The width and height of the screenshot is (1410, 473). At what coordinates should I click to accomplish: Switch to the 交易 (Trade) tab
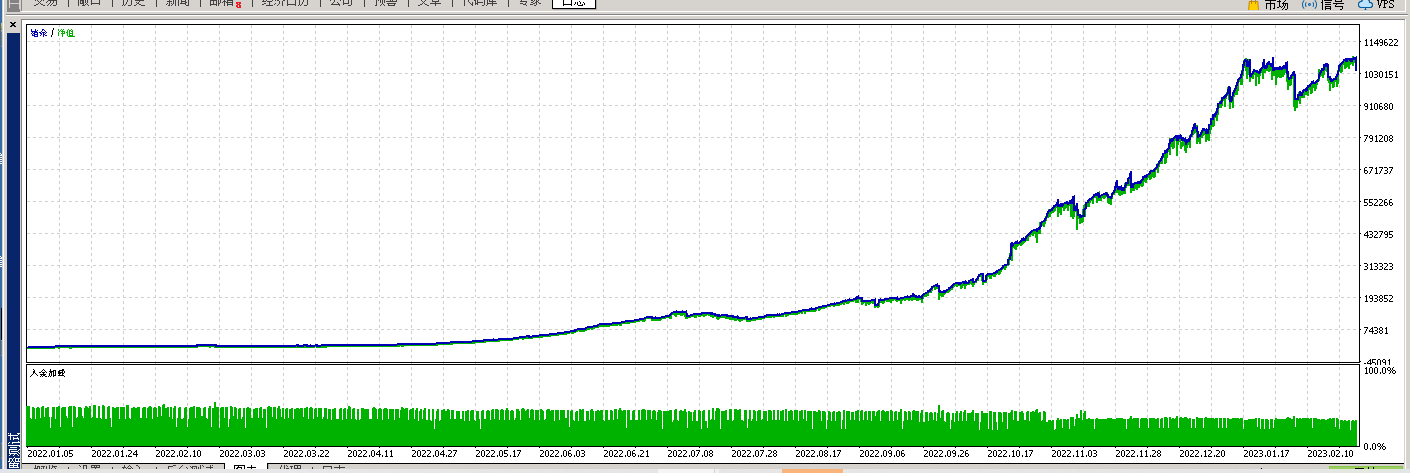click(x=45, y=3)
